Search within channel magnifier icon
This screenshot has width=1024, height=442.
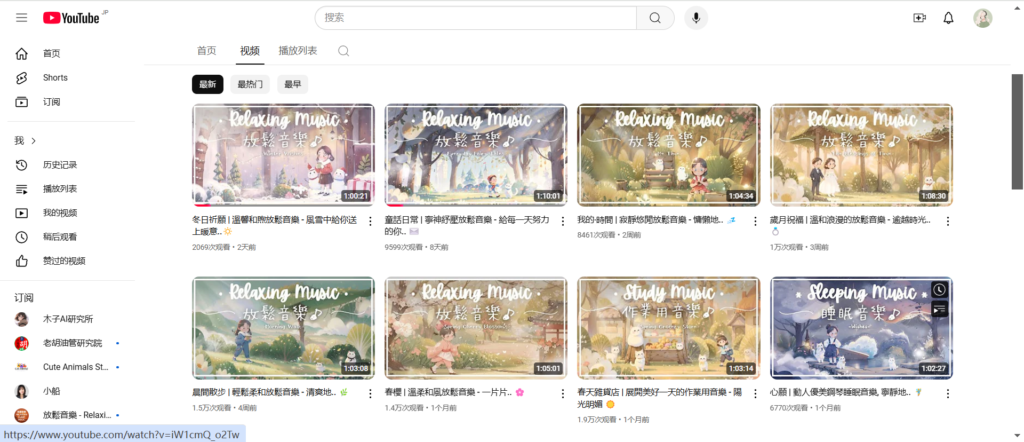(x=344, y=51)
